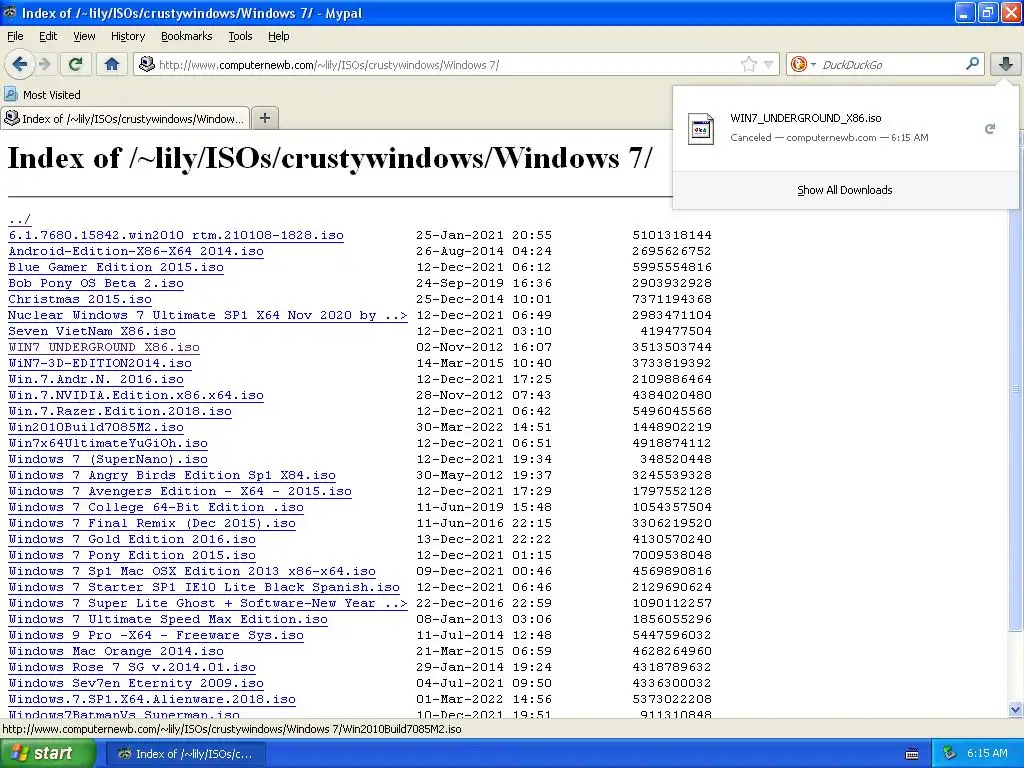Click the site identity icon in address bar
1024x768 pixels.
[146, 64]
